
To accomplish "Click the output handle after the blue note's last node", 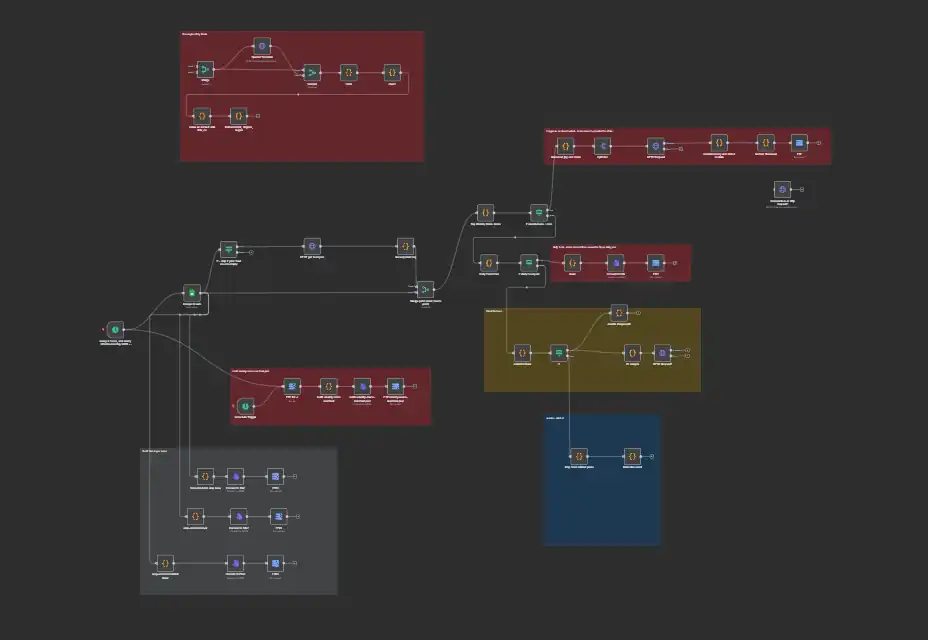I will point(649,455).
